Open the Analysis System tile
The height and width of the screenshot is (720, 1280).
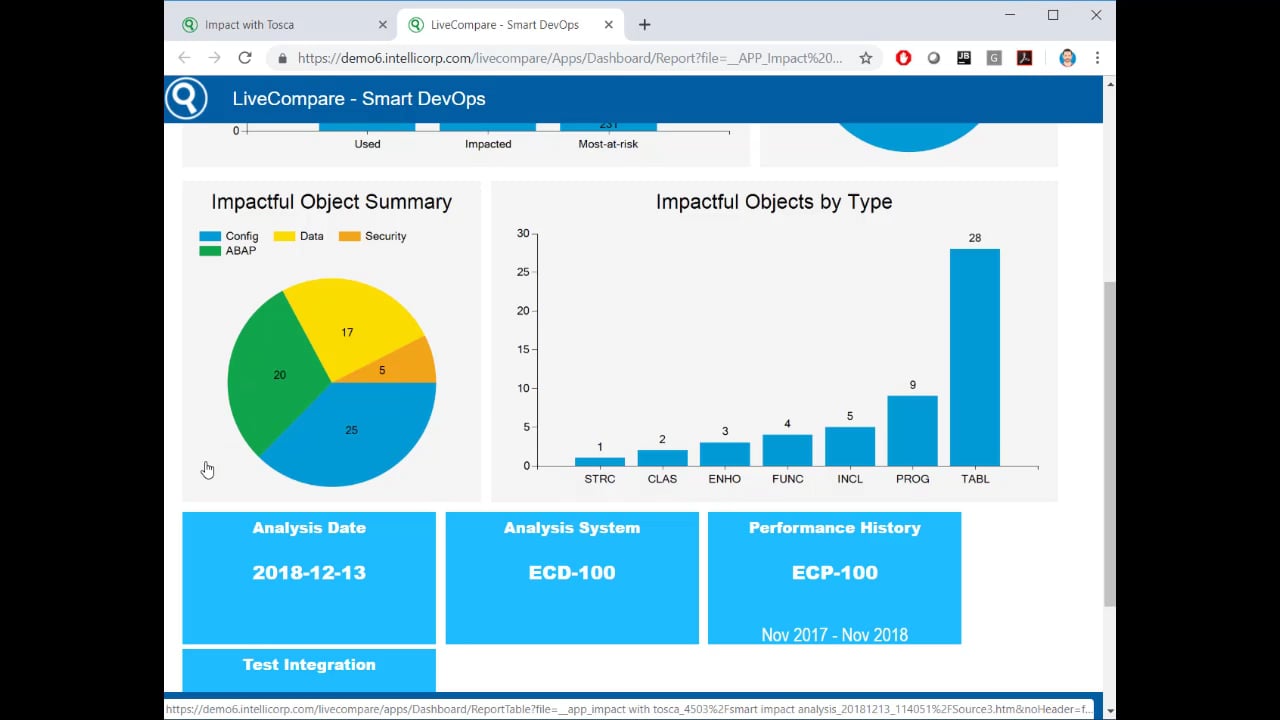[572, 578]
